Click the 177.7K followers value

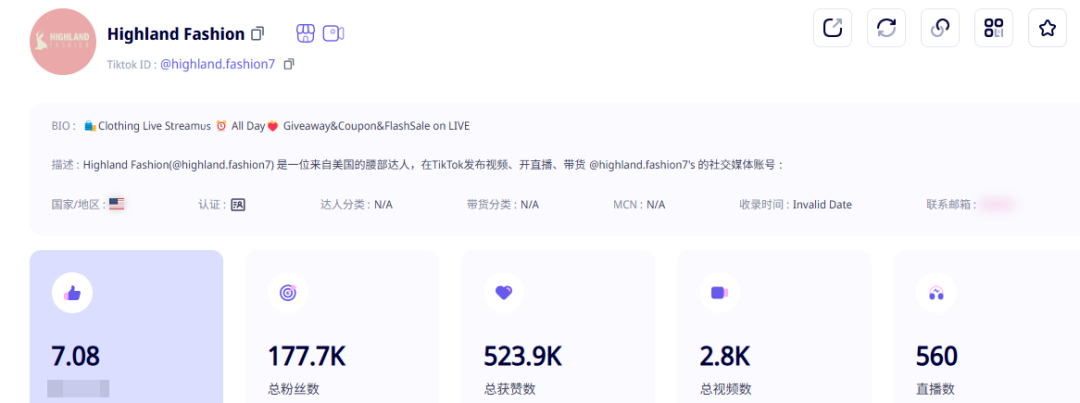tap(307, 356)
